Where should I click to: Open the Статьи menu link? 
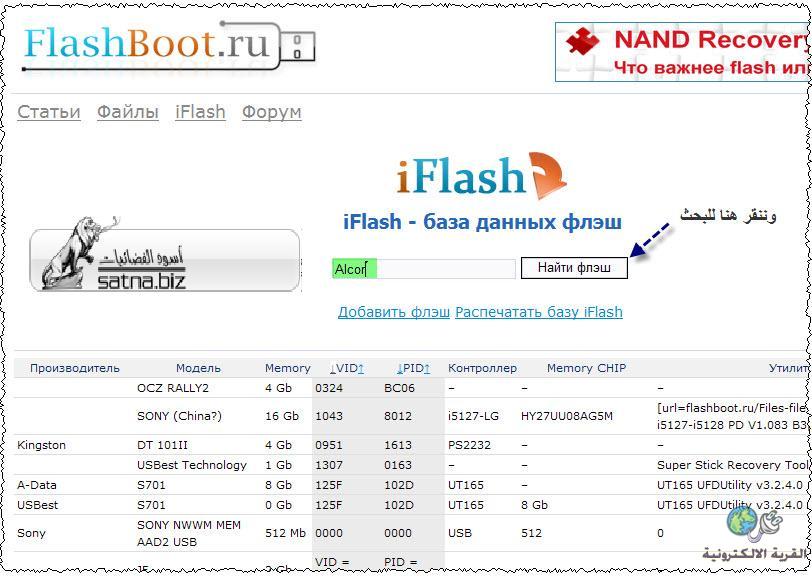(49, 112)
